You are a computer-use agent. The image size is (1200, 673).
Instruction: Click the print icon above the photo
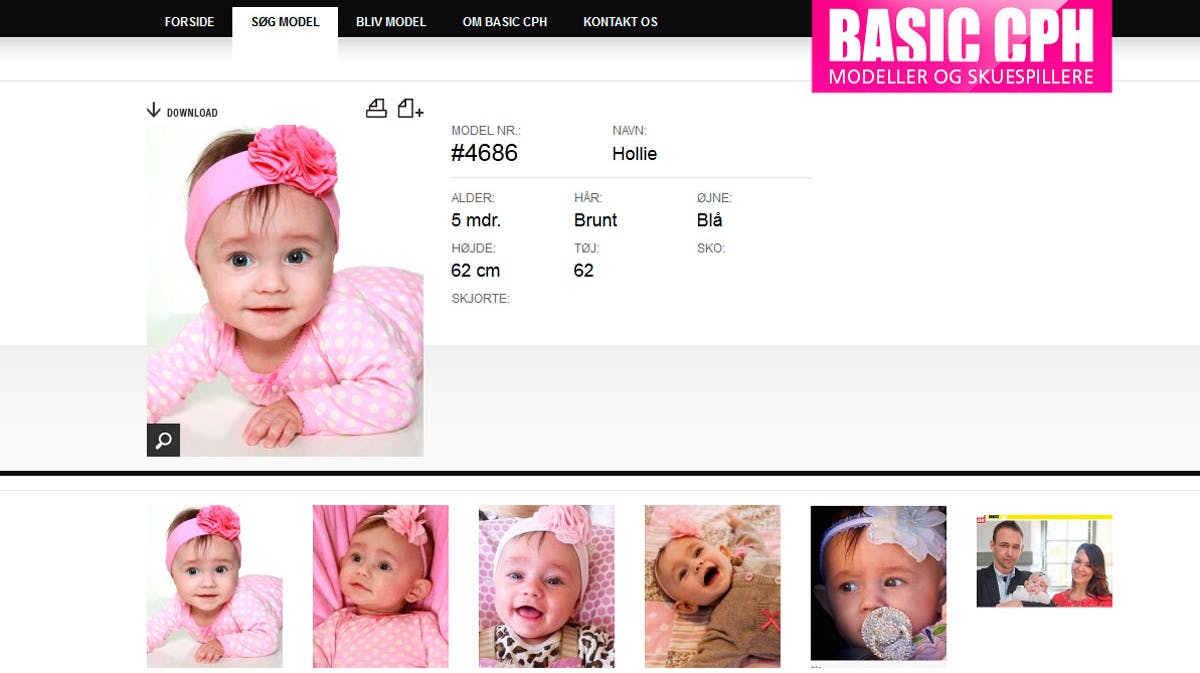(376, 109)
